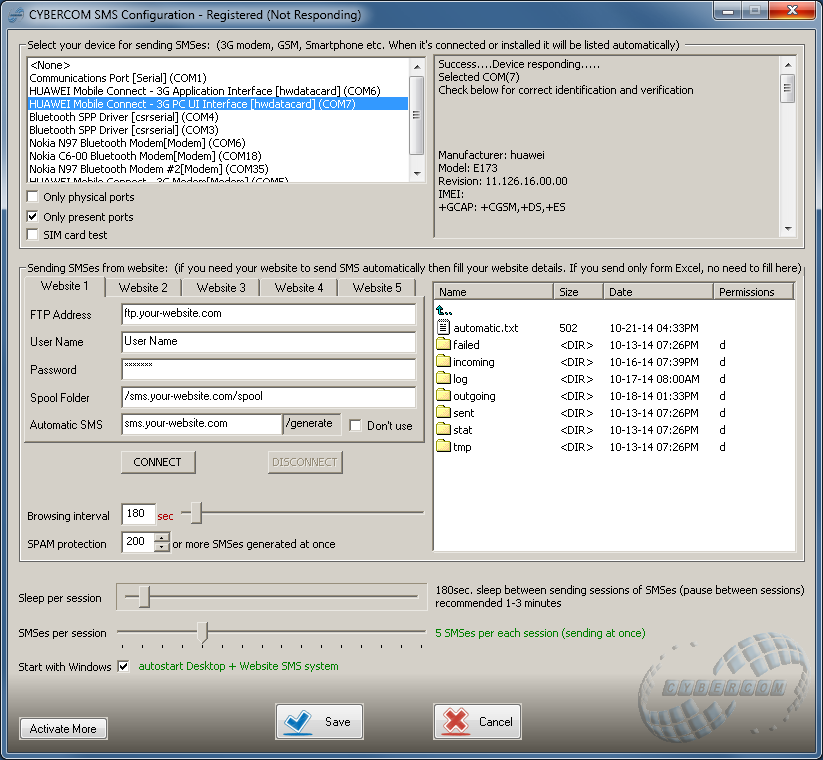The width and height of the screenshot is (823, 760).
Task: Click Browsing interval seconds field
Action: [x=139, y=514]
